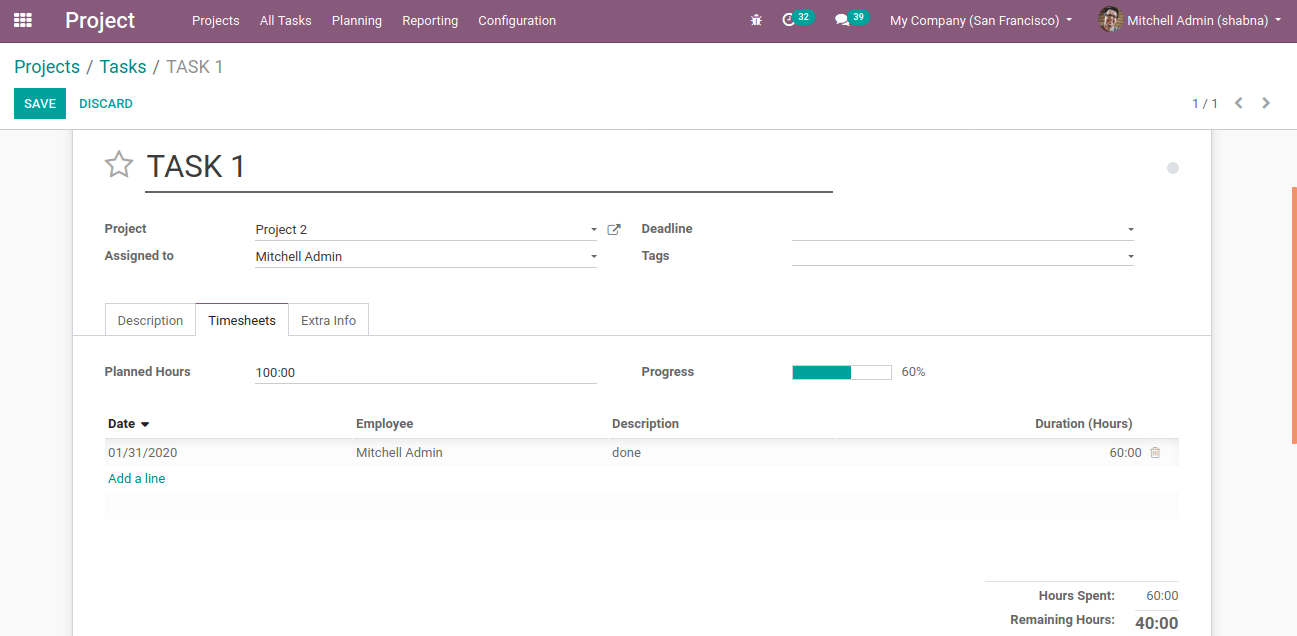Open the Tags dropdown field
This screenshot has height=636, width=1297.
point(963,256)
